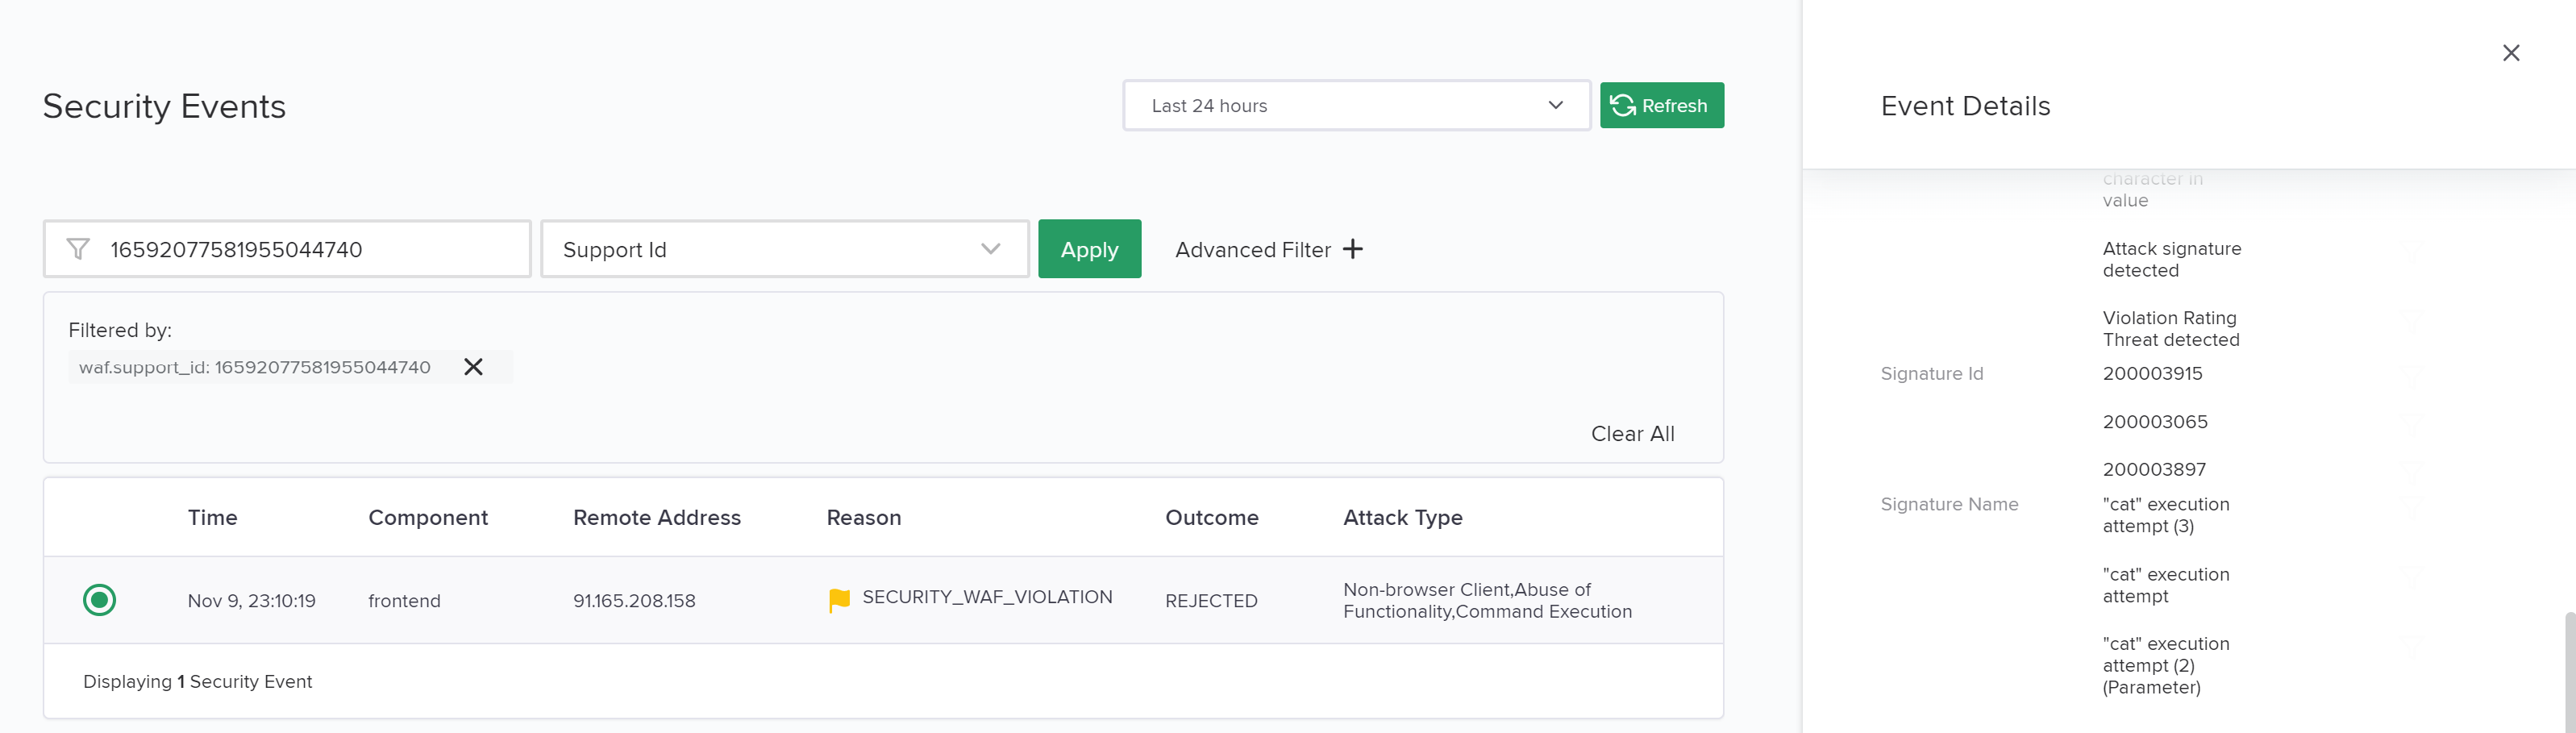Image resolution: width=2576 pixels, height=733 pixels.
Task: Click the SECURITY_WAF_VIOLATION reason text
Action: click(x=987, y=597)
